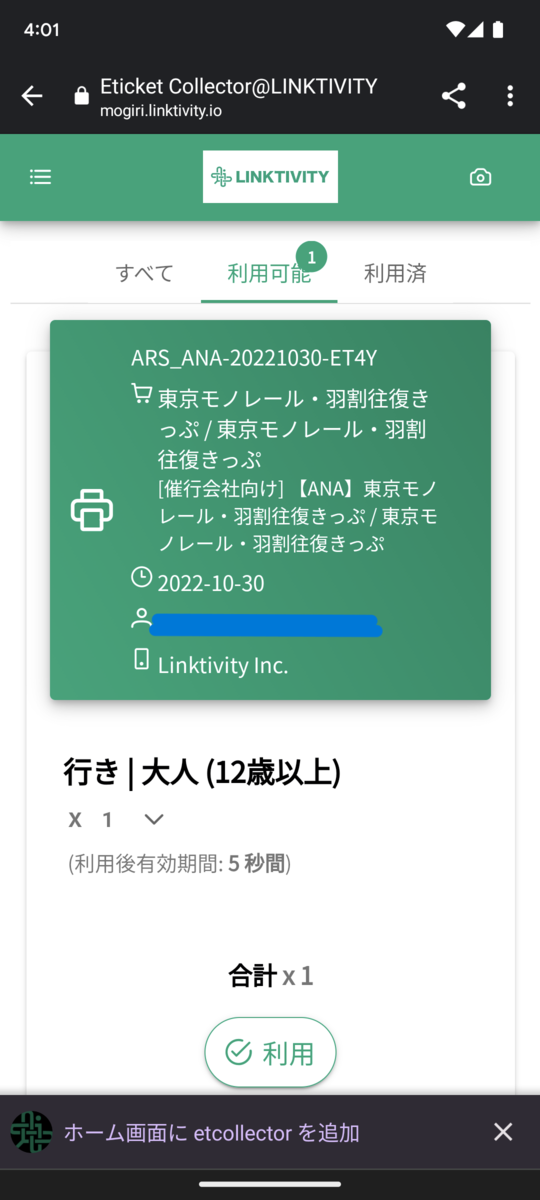Tap the padlock site security icon
This screenshot has width=540, height=1200.
82,96
